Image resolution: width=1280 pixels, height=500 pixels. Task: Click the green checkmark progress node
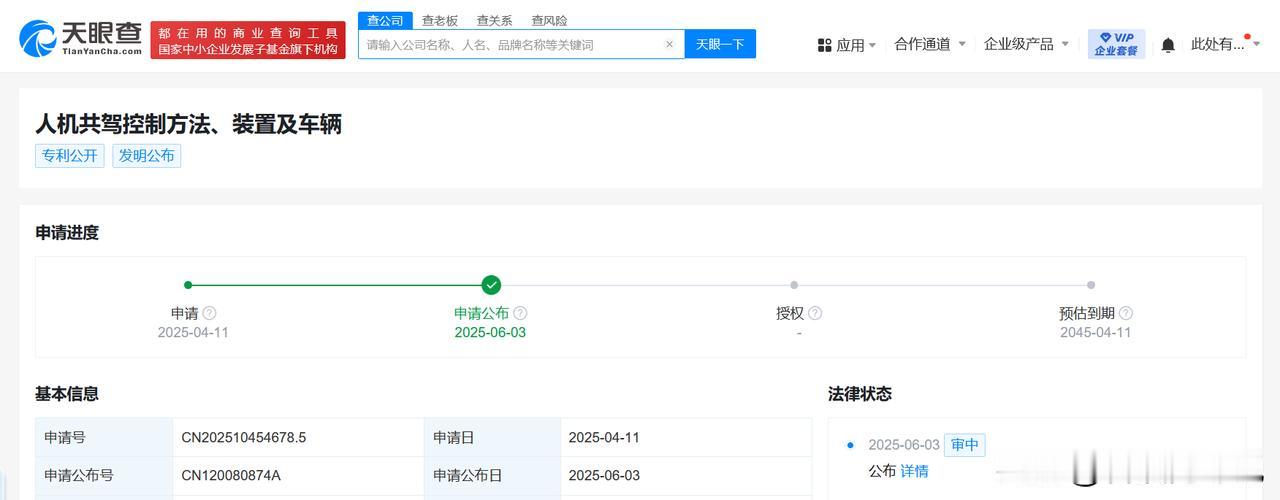click(491, 285)
